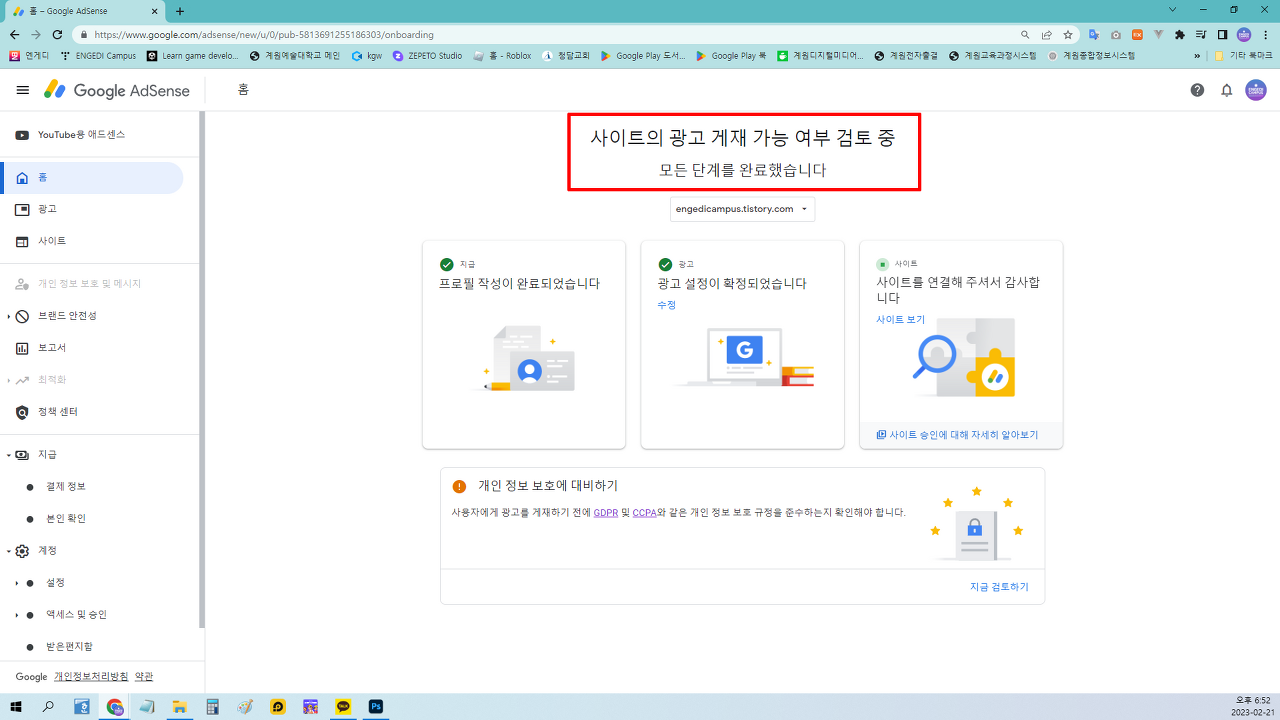The height and width of the screenshot is (720, 1280).
Task: Click the taskbar clock and date
Action: coord(1253,706)
